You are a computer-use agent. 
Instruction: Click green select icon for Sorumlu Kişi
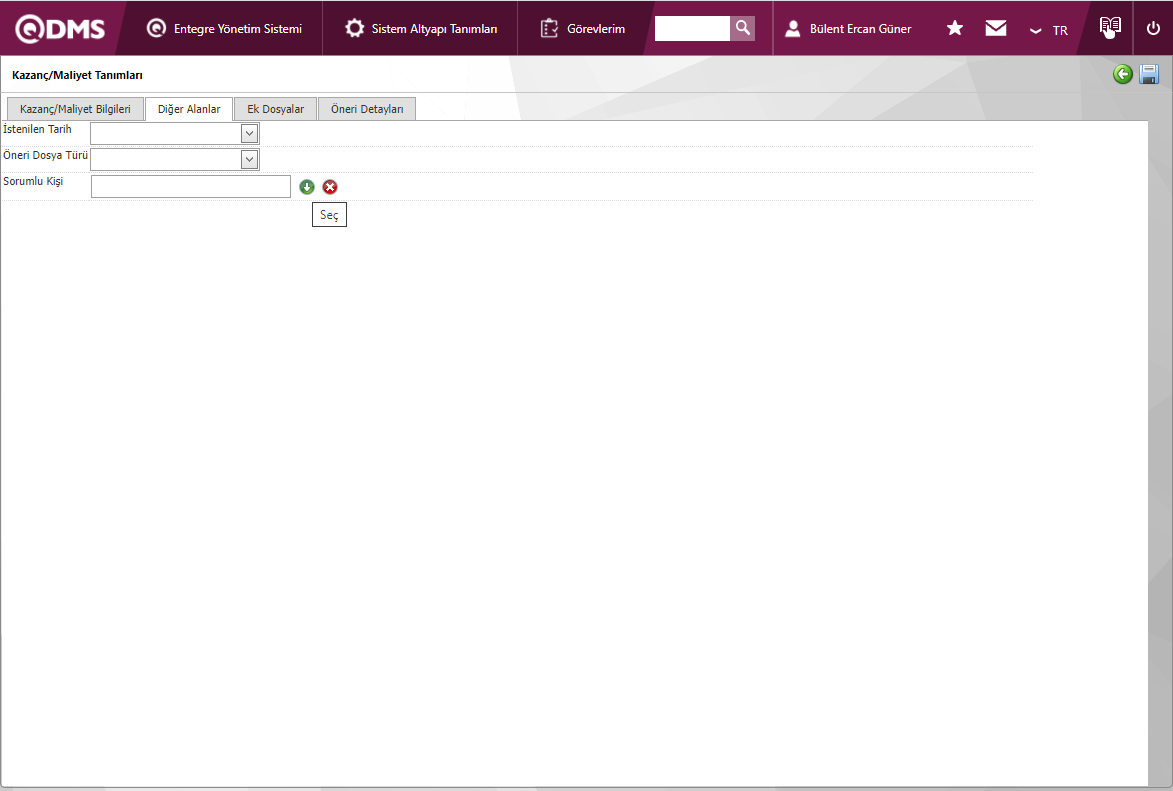(307, 187)
